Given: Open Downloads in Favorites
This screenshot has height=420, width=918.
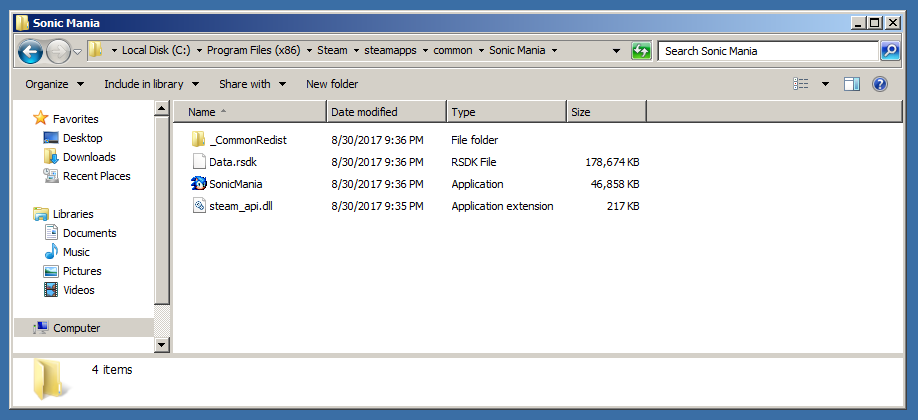Looking at the screenshot, I should 80,157.
